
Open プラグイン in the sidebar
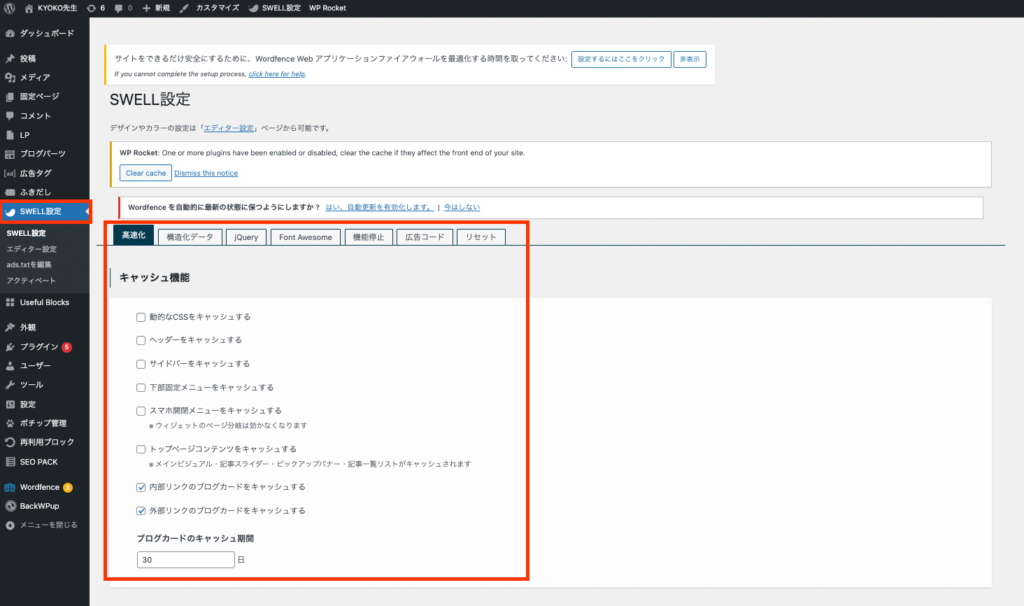point(44,347)
